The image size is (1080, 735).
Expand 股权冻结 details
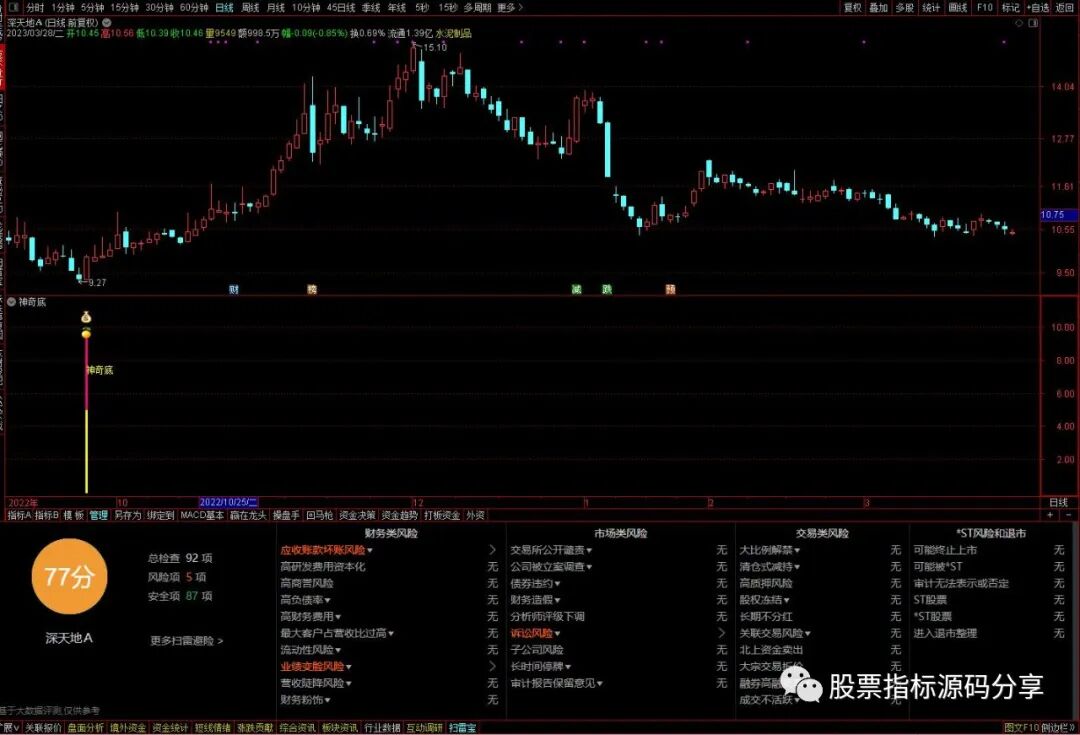click(787, 600)
